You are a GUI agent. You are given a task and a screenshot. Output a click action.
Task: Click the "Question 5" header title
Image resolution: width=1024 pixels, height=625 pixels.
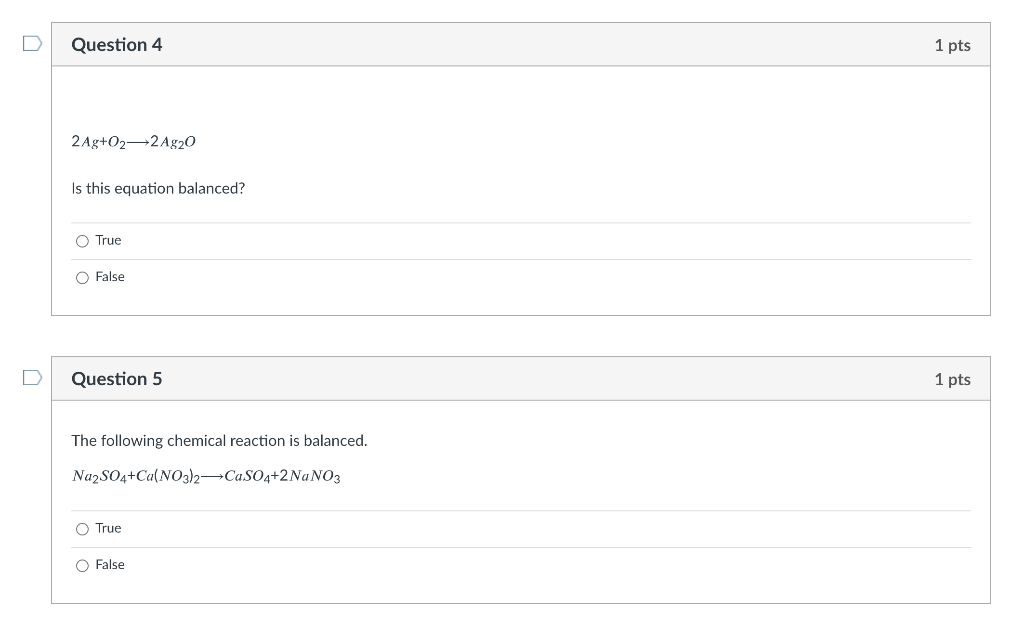tap(116, 379)
